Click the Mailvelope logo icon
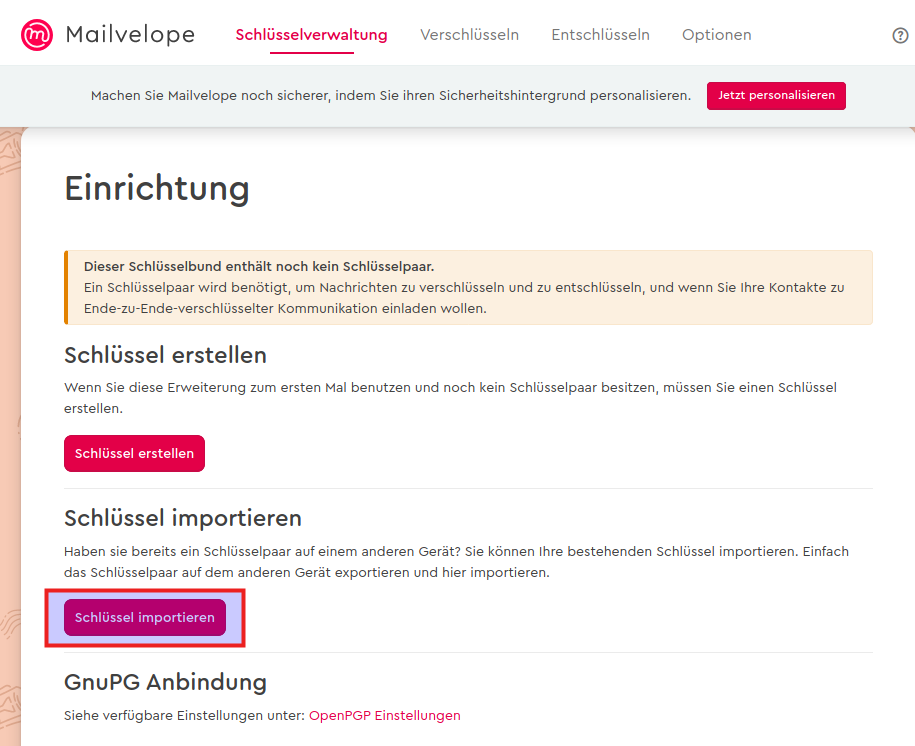This screenshot has width=915, height=746. click(37, 35)
